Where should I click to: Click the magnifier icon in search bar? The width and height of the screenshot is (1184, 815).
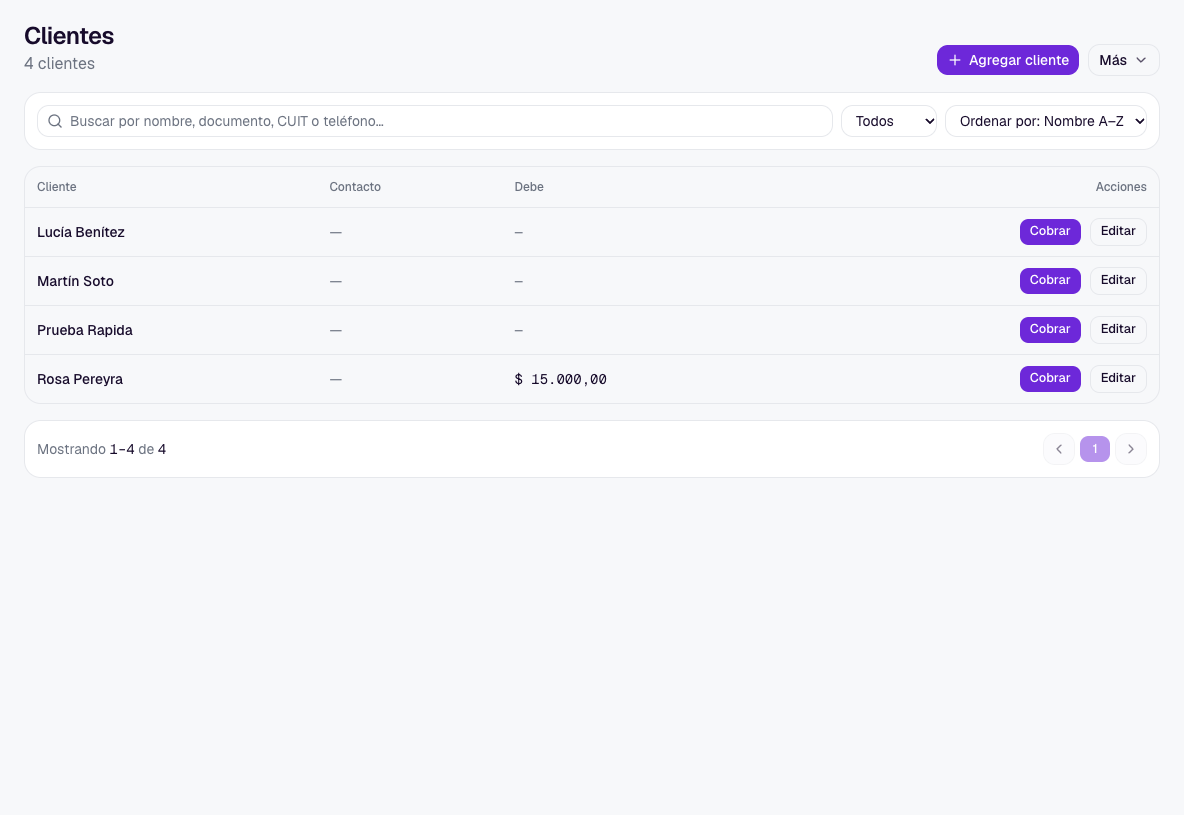55,121
